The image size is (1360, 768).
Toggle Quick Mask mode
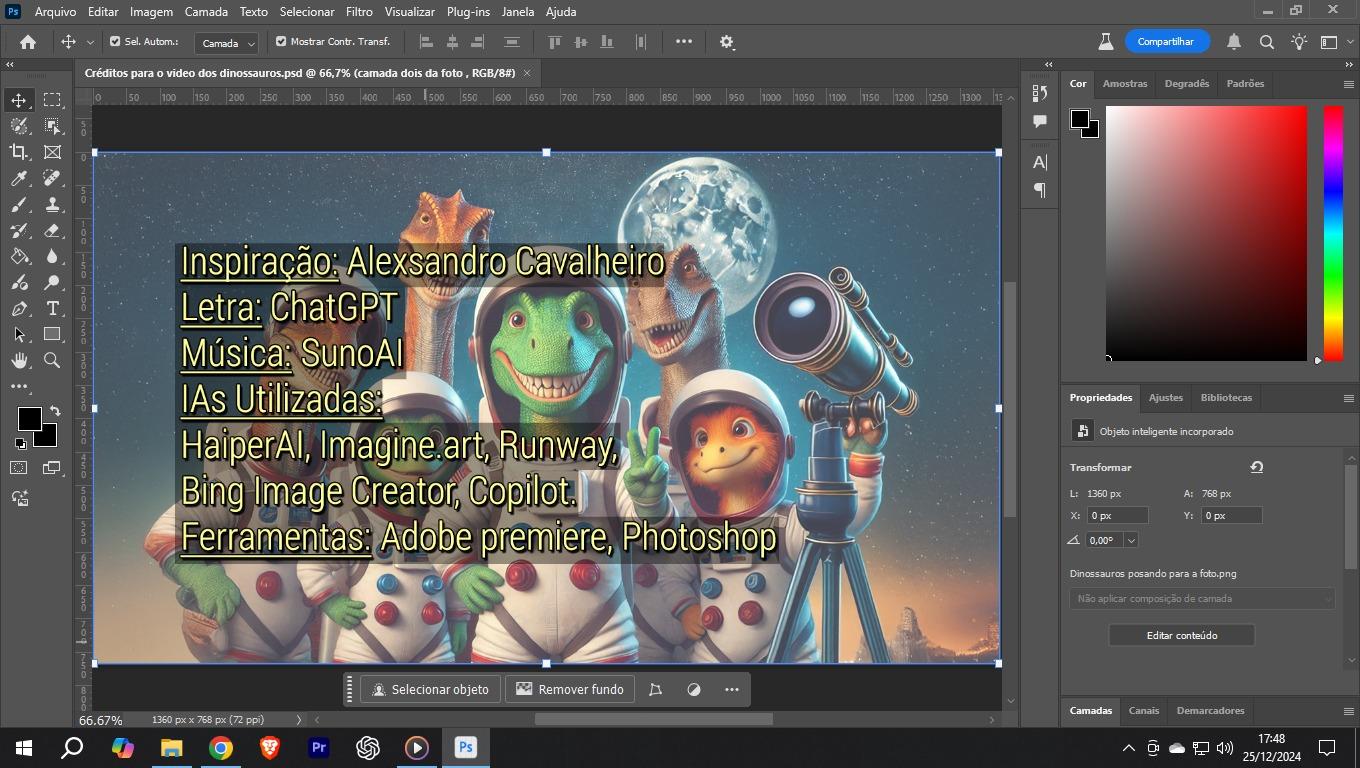19,468
